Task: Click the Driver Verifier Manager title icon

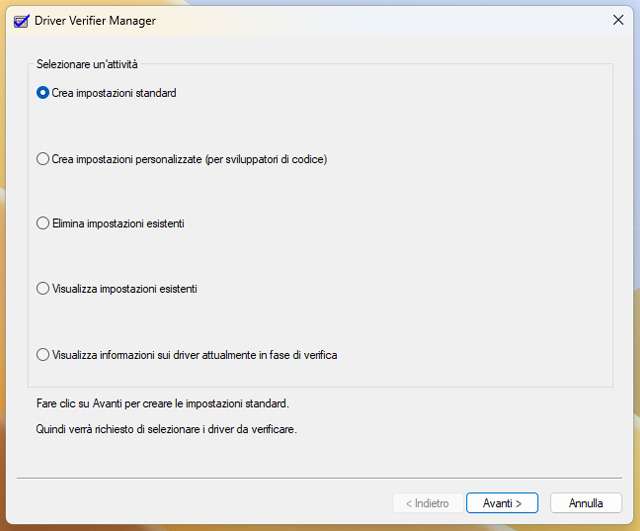Action: click(x=21, y=21)
